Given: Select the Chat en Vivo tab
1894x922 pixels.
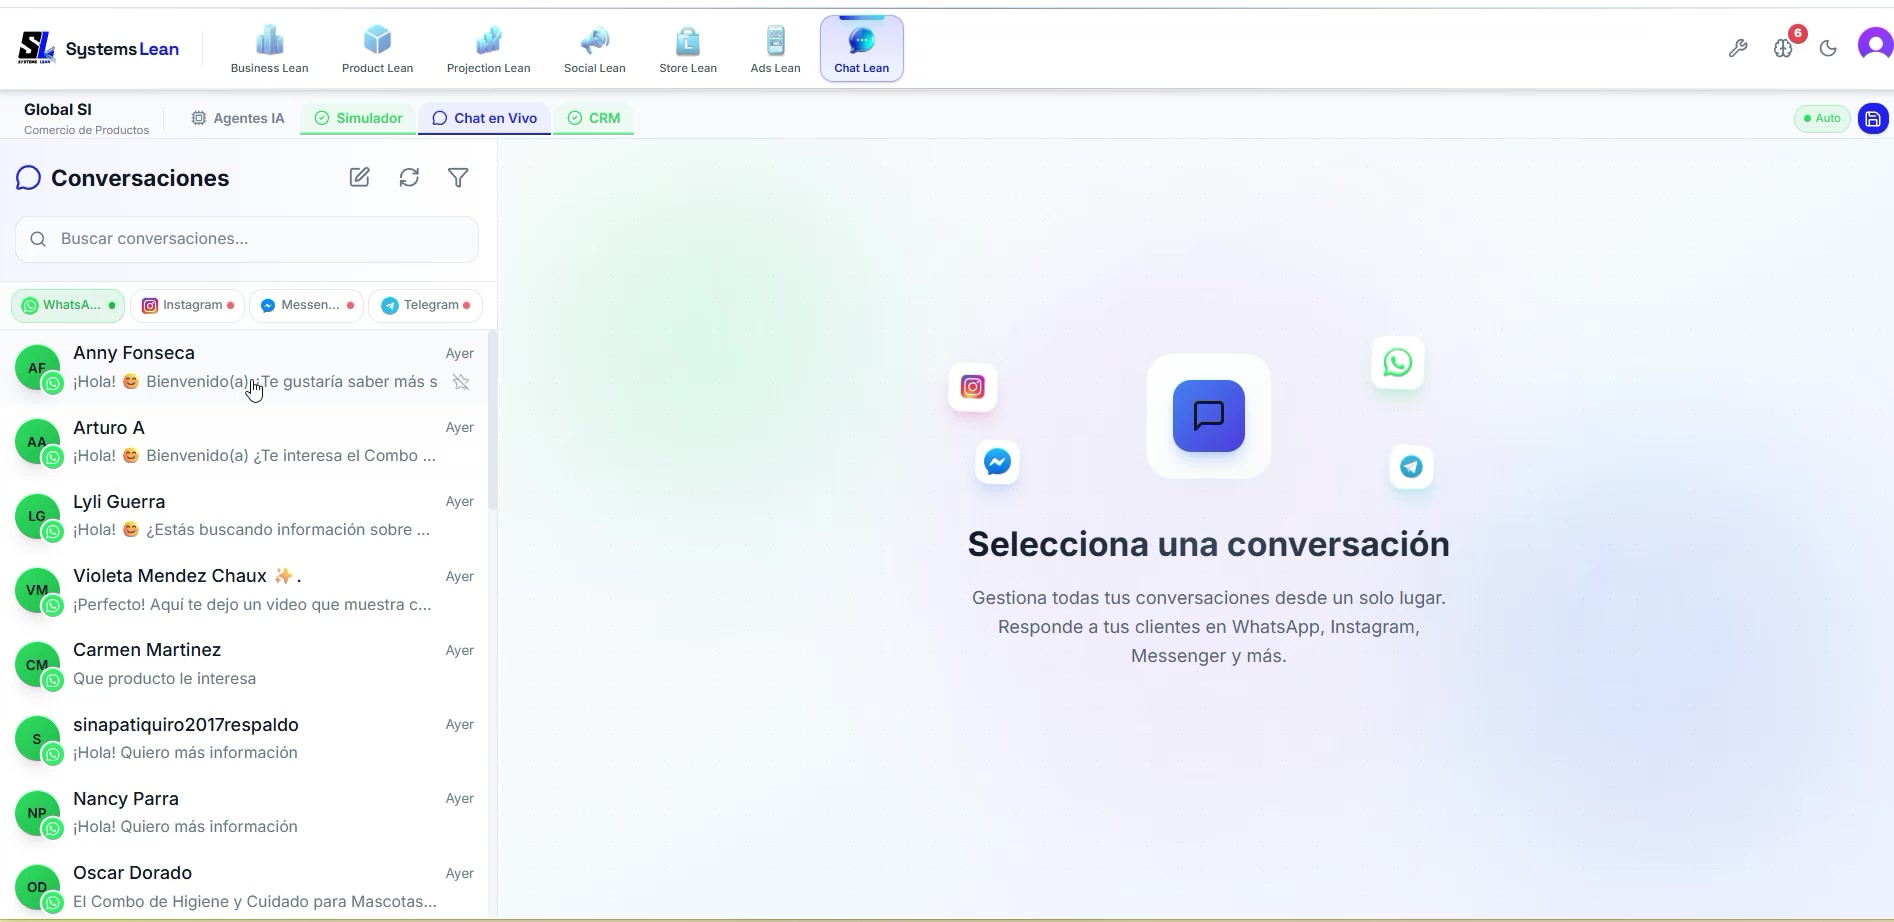Looking at the screenshot, I should tap(484, 118).
